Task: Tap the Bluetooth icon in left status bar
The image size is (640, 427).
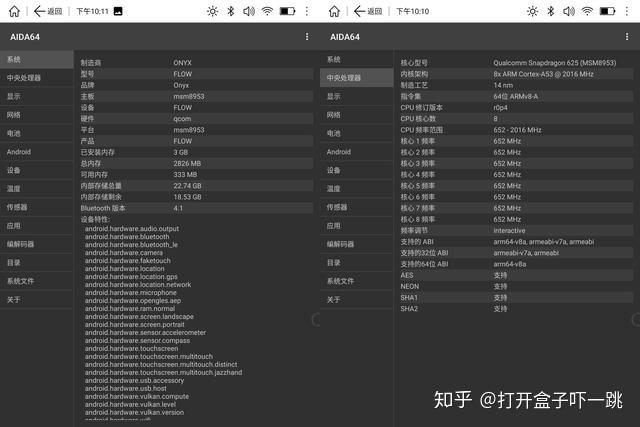Action: tap(231, 11)
